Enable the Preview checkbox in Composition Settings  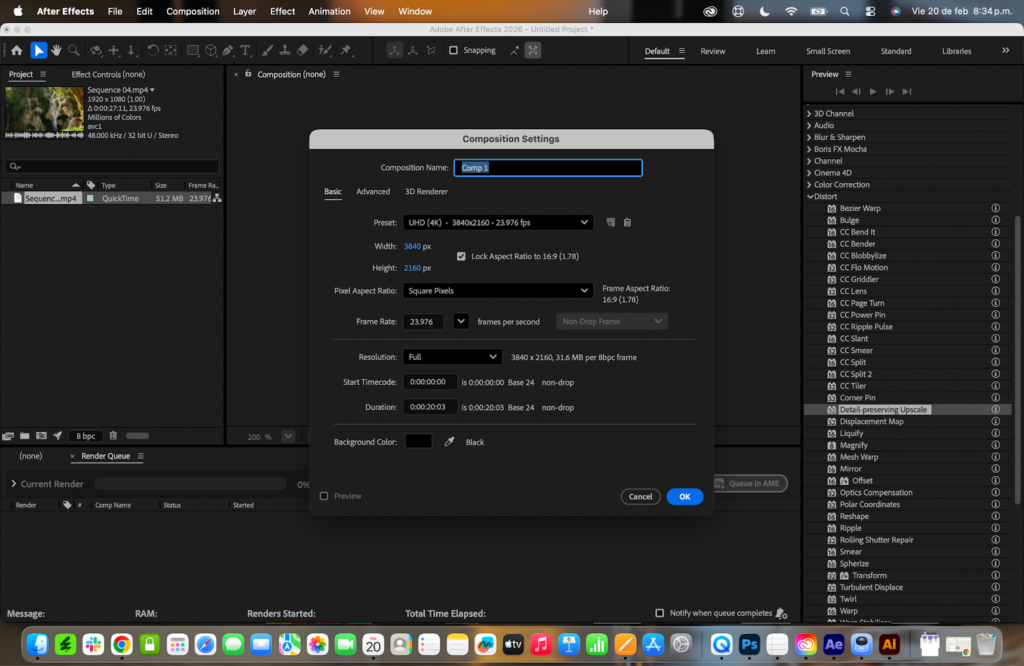[325, 495]
